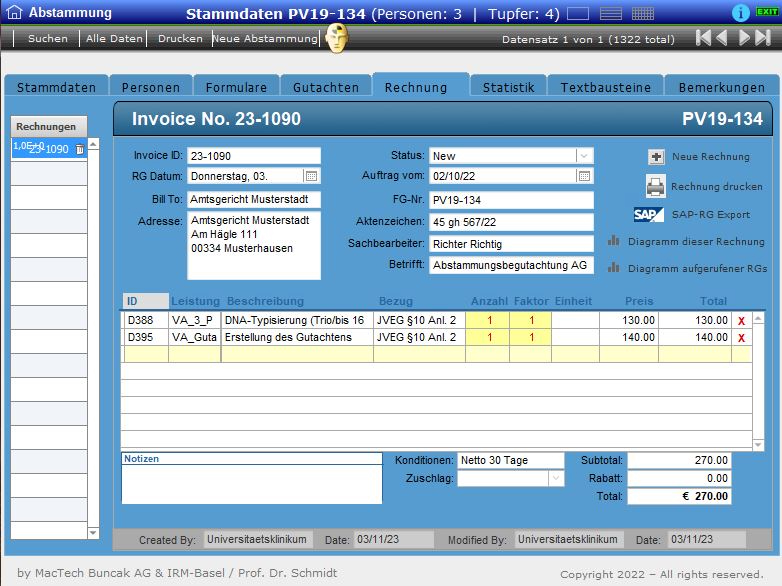Switch to form view layout icon
The height and width of the screenshot is (586, 782).
[578, 13]
